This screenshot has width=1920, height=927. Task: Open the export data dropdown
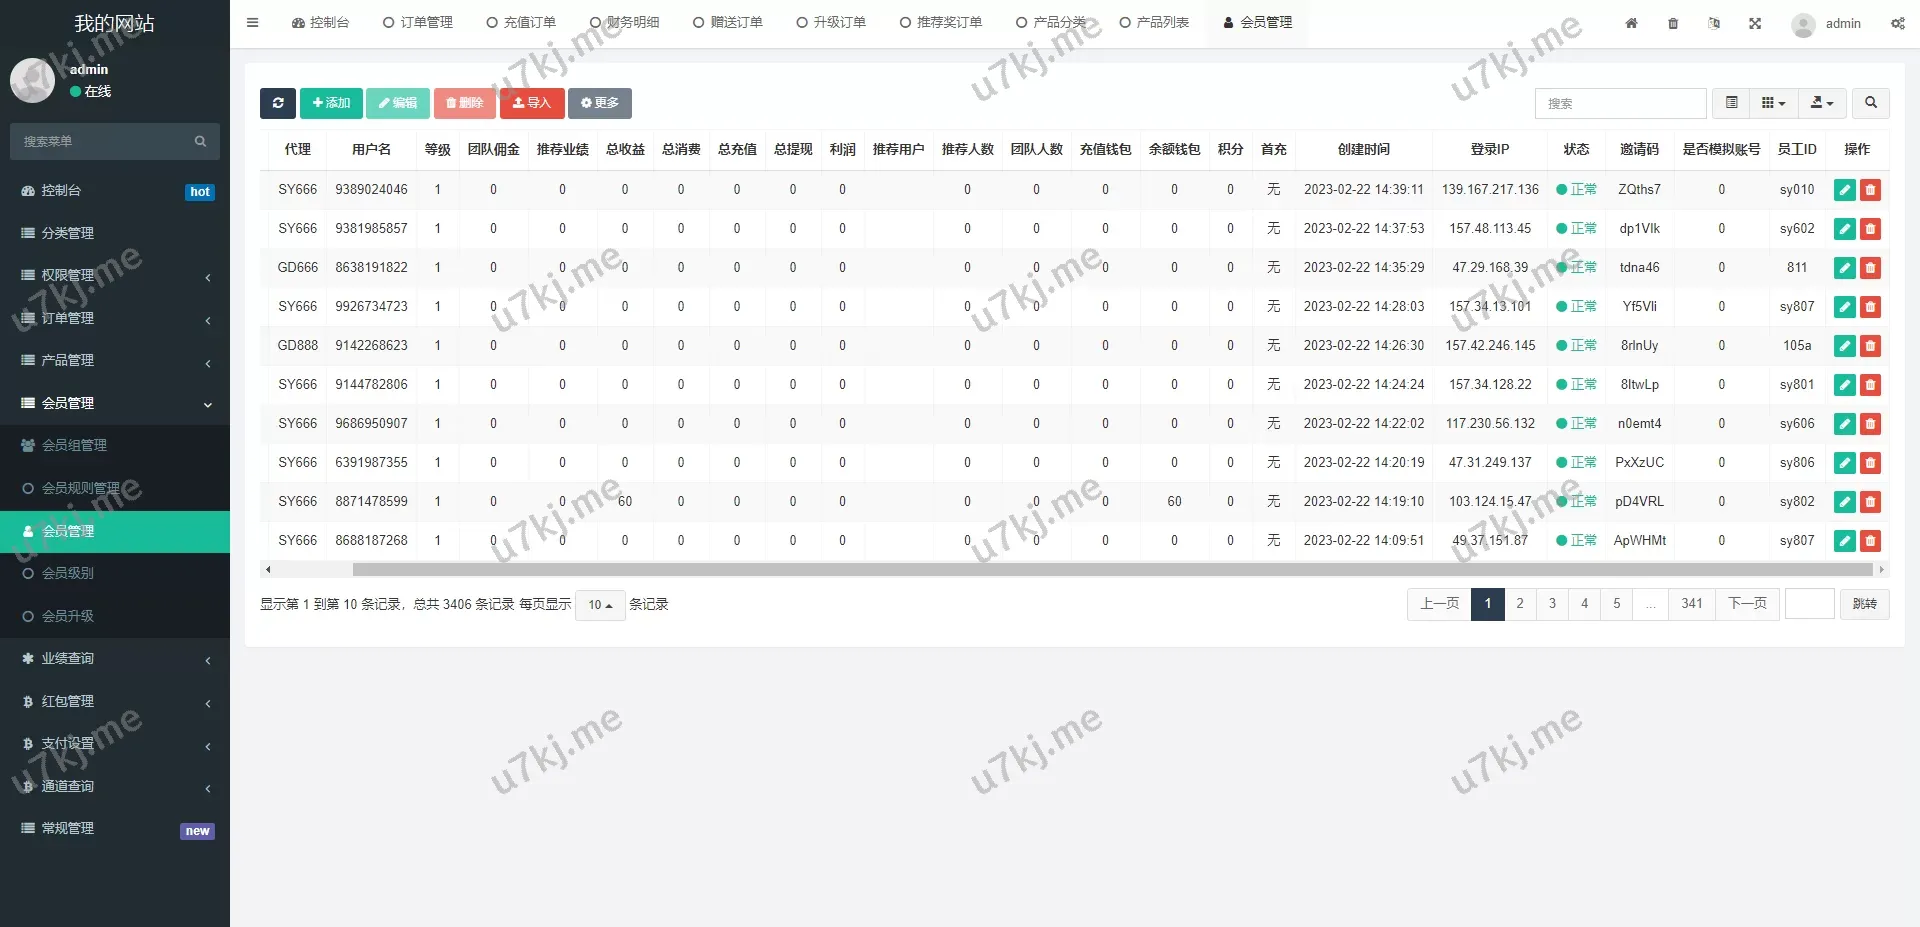click(1821, 103)
